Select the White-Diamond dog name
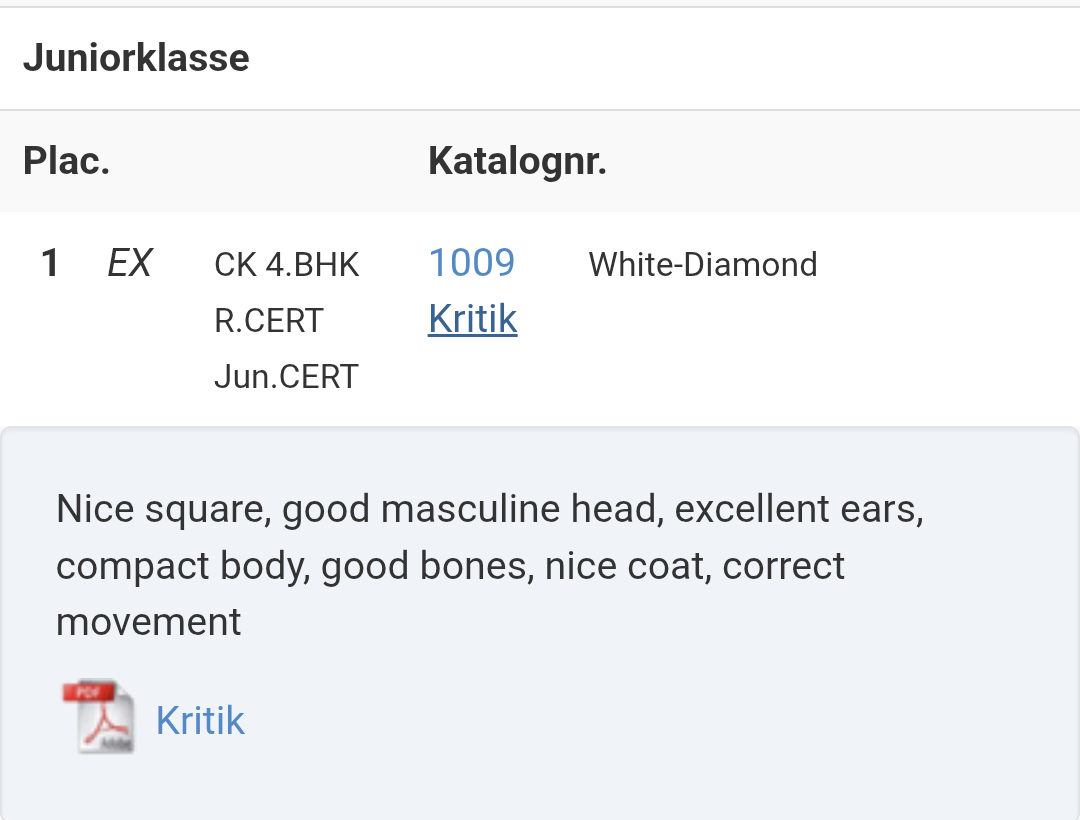Image resolution: width=1080 pixels, height=820 pixels. tap(703, 265)
